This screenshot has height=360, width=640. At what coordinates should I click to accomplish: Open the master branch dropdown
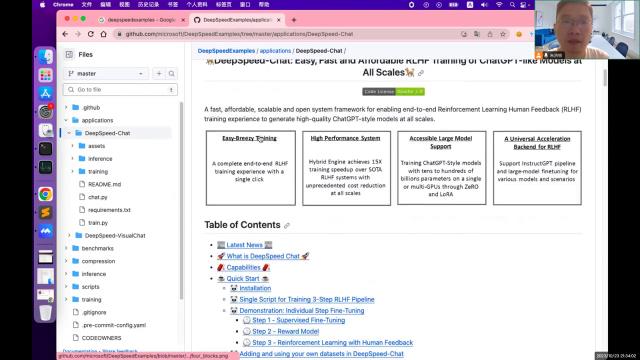pyautogui.click(x=106, y=73)
